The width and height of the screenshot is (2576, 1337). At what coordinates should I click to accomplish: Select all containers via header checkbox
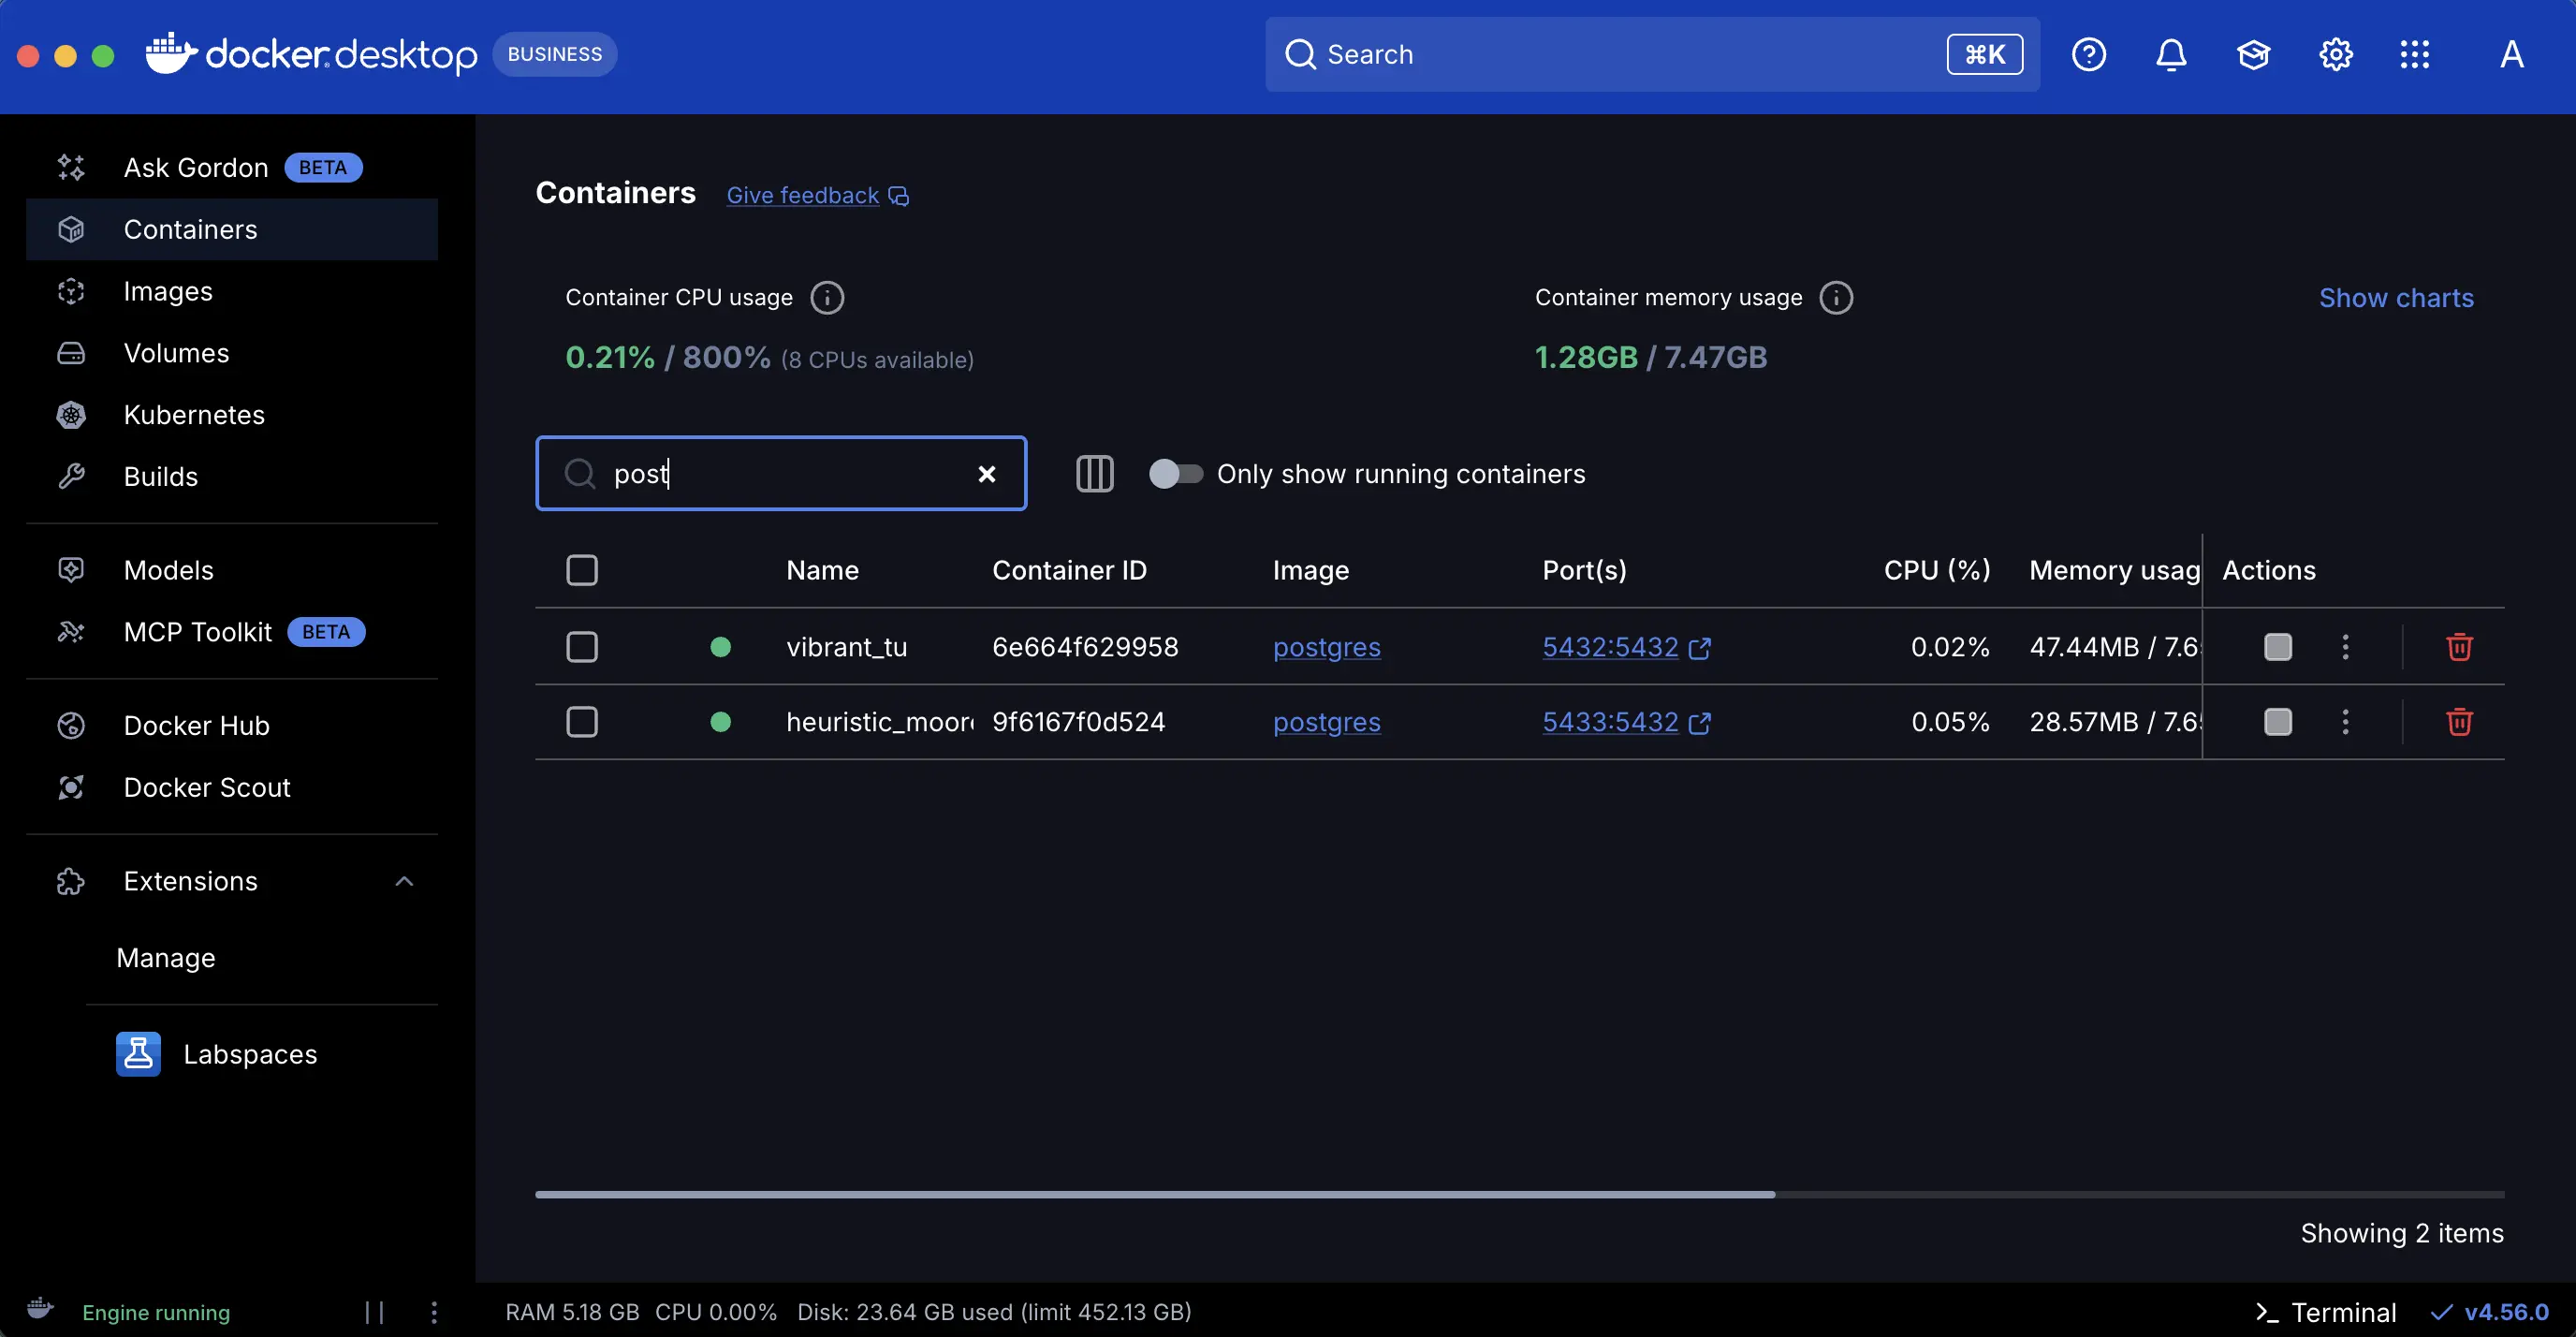click(x=582, y=569)
